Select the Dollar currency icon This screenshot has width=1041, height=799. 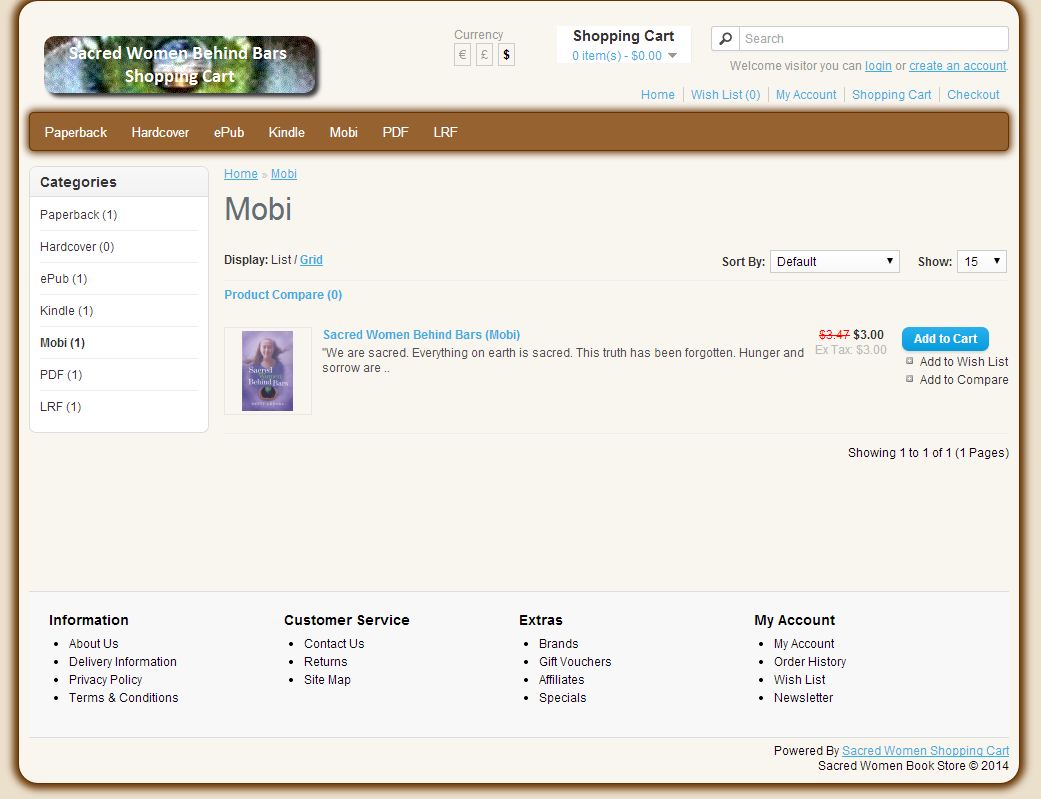[506, 55]
